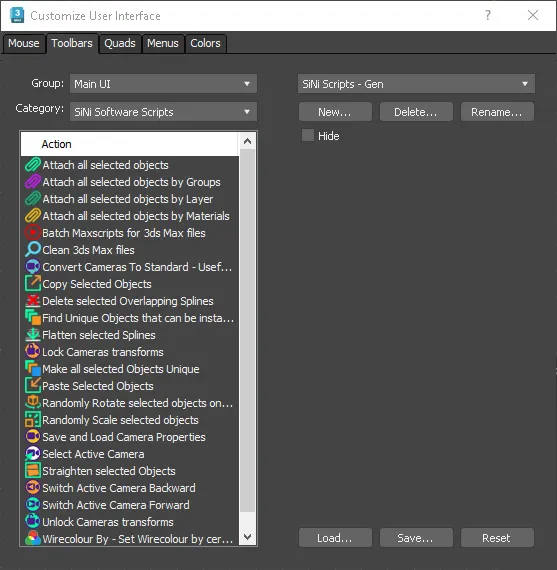Switch to the Mouse tab

click(24, 43)
